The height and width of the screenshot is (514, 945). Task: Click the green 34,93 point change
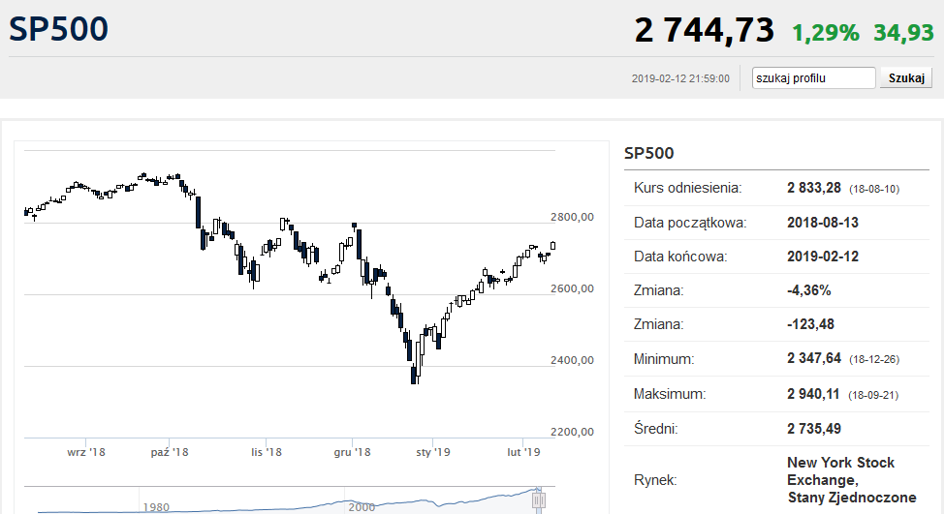(x=903, y=32)
